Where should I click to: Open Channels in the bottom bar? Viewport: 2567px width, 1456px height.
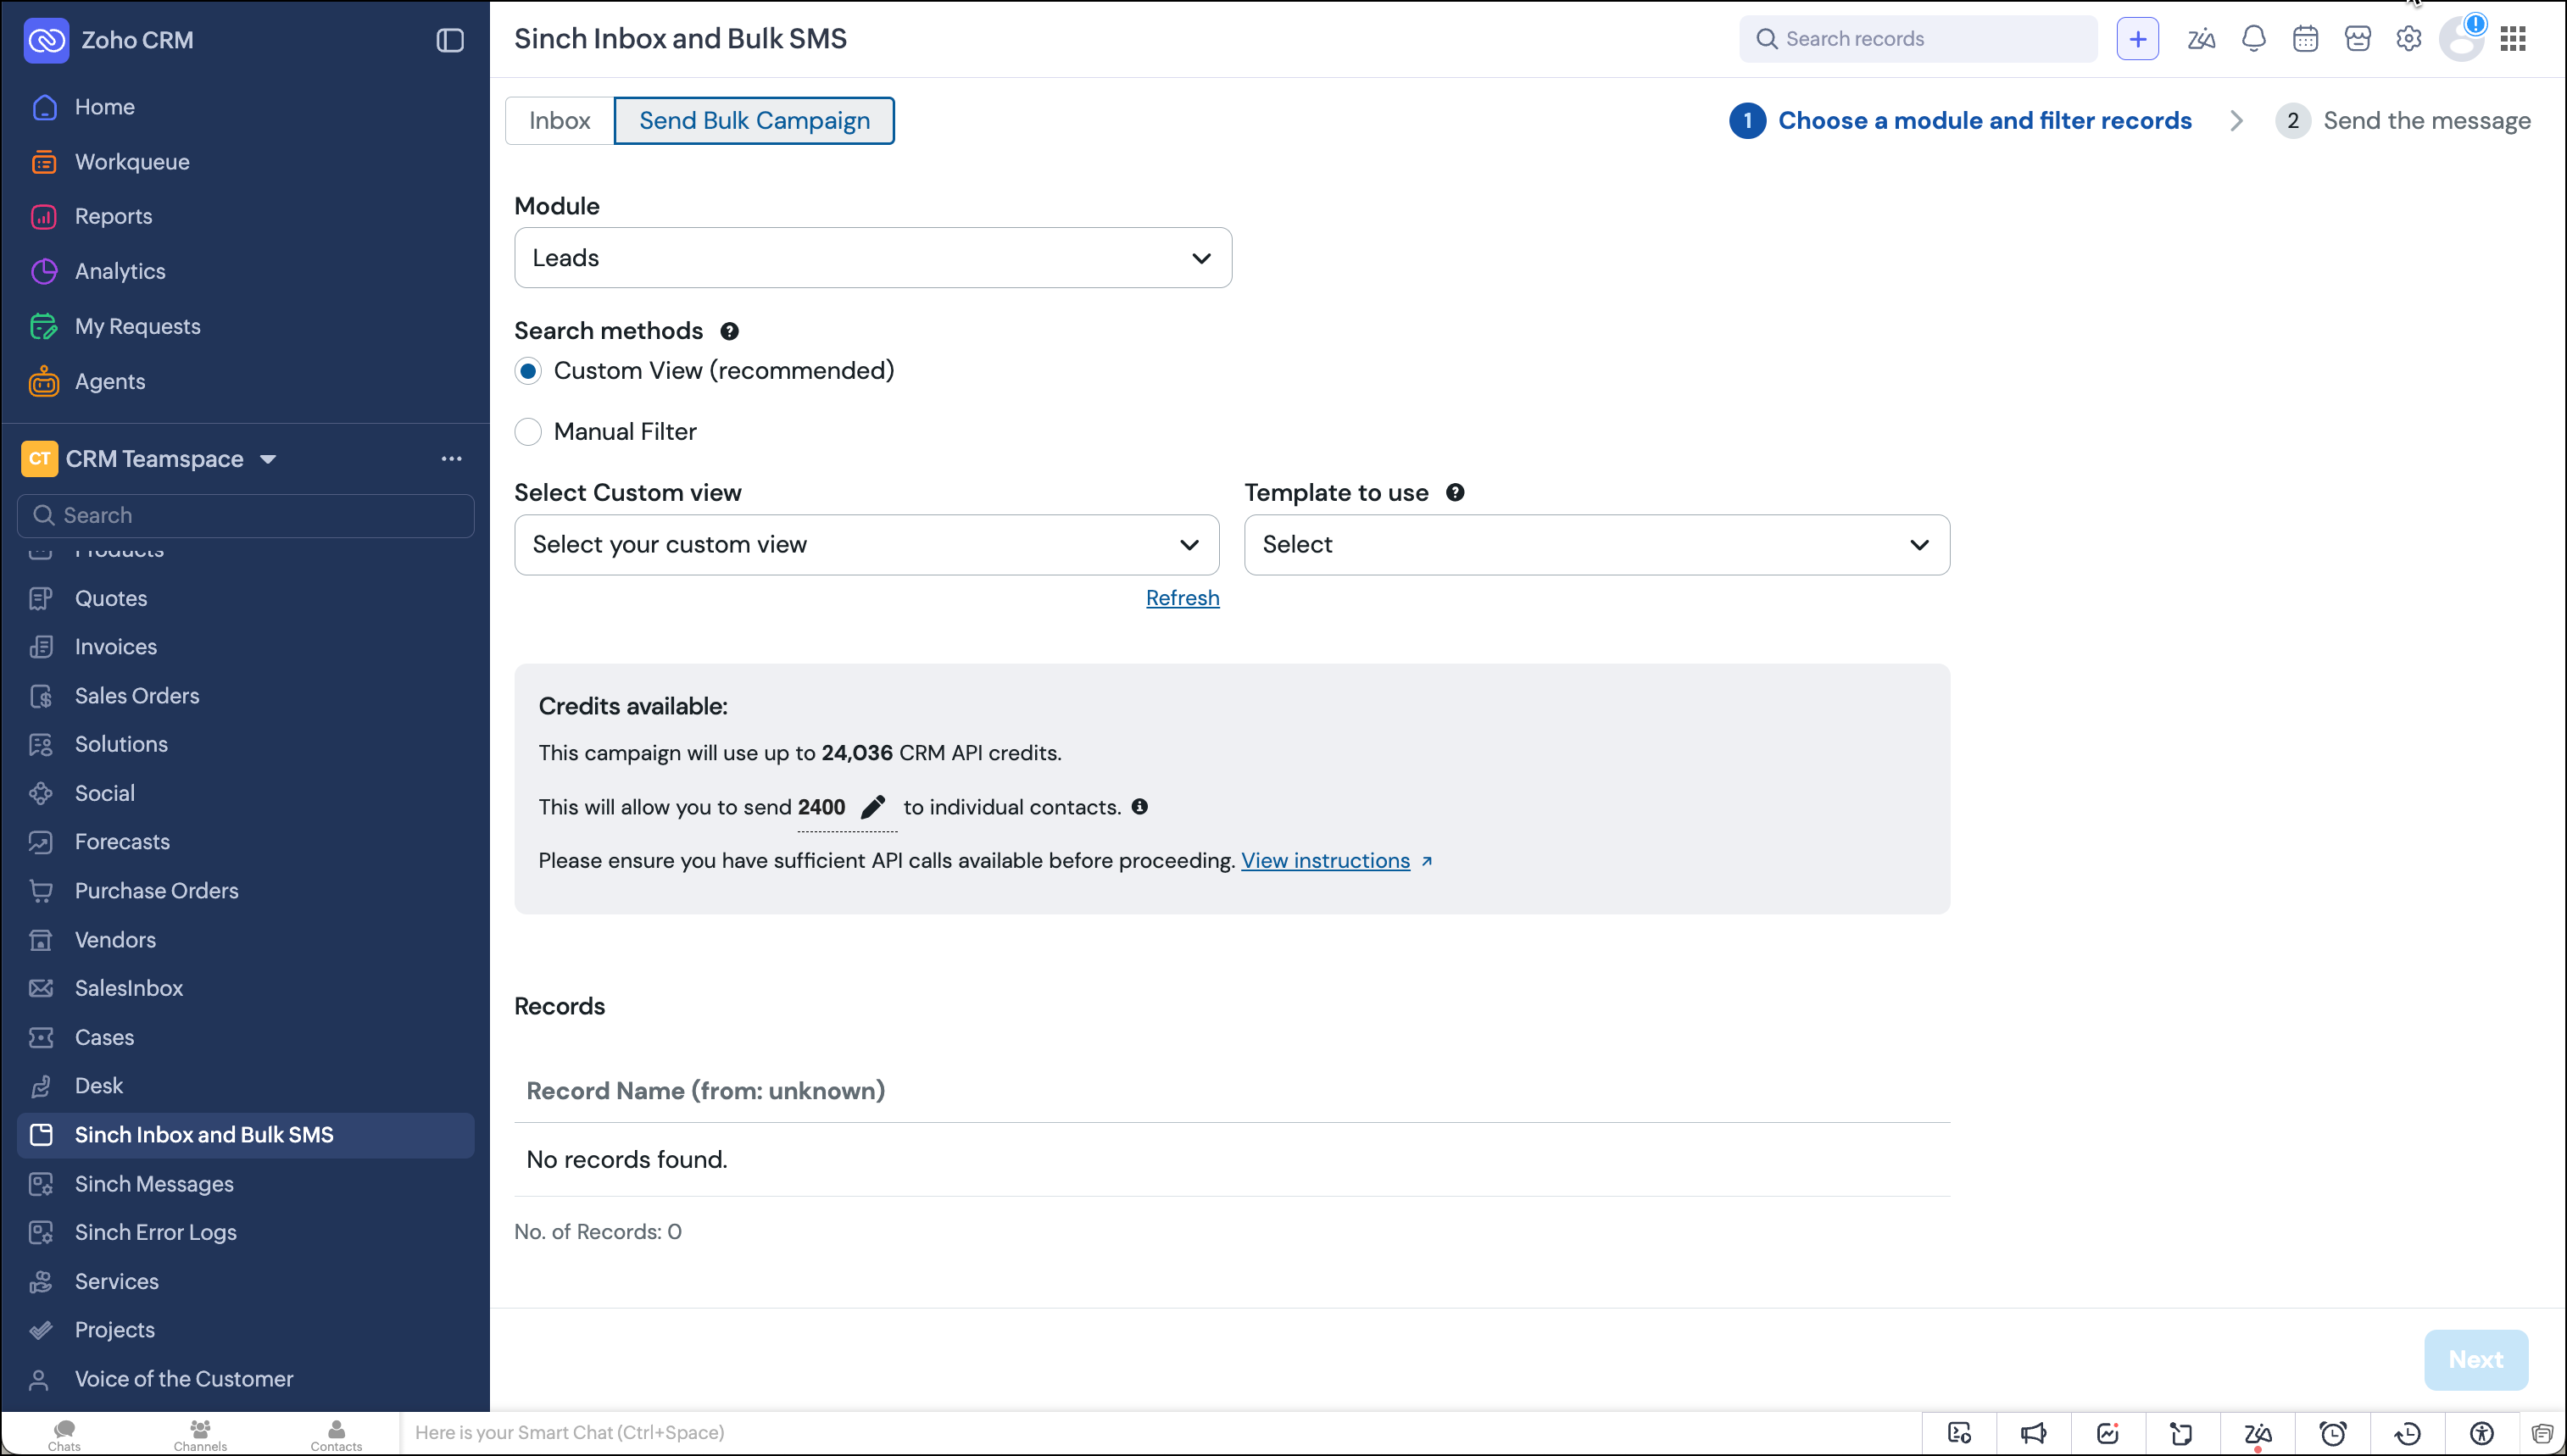tap(200, 1434)
